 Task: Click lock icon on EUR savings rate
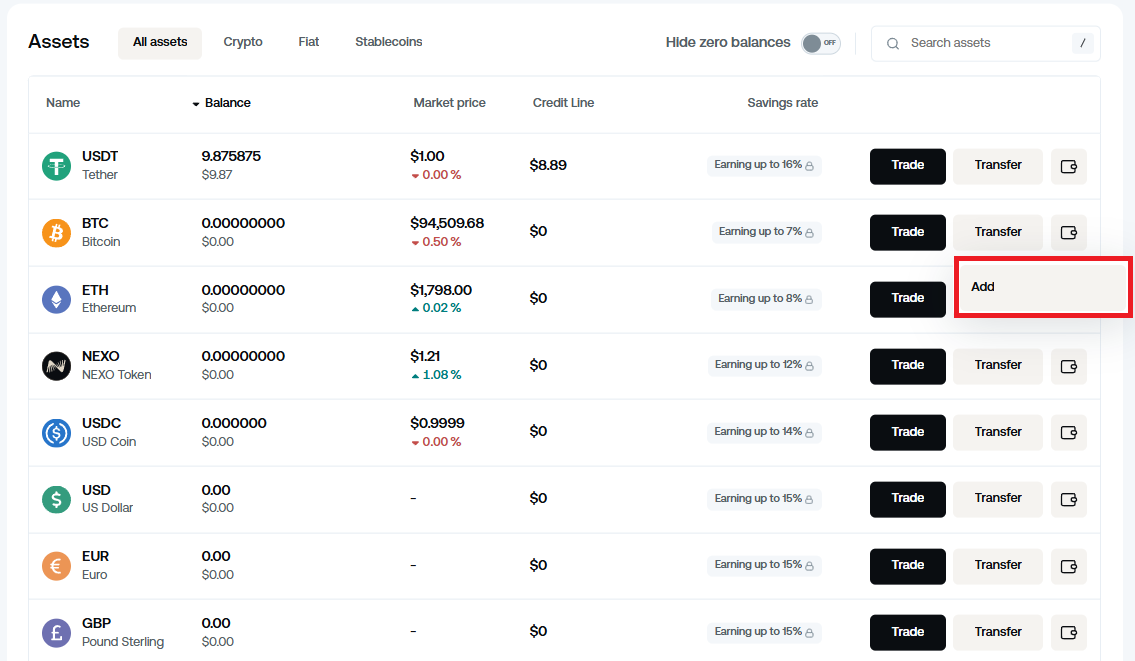click(x=809, y=565)
